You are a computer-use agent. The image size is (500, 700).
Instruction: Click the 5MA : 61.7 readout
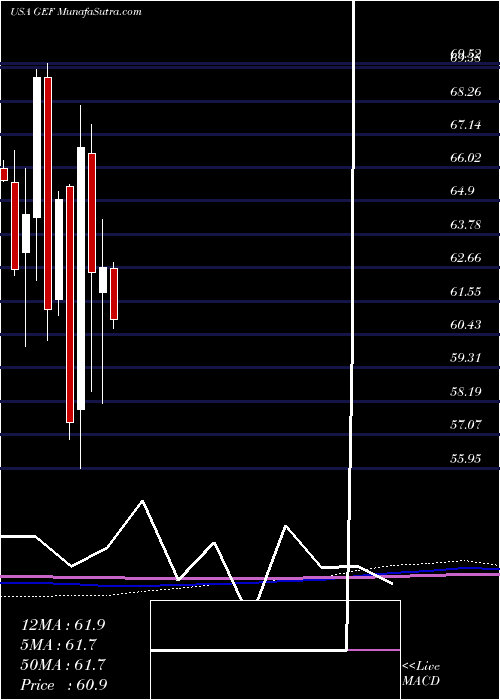[x=58, y=645]
